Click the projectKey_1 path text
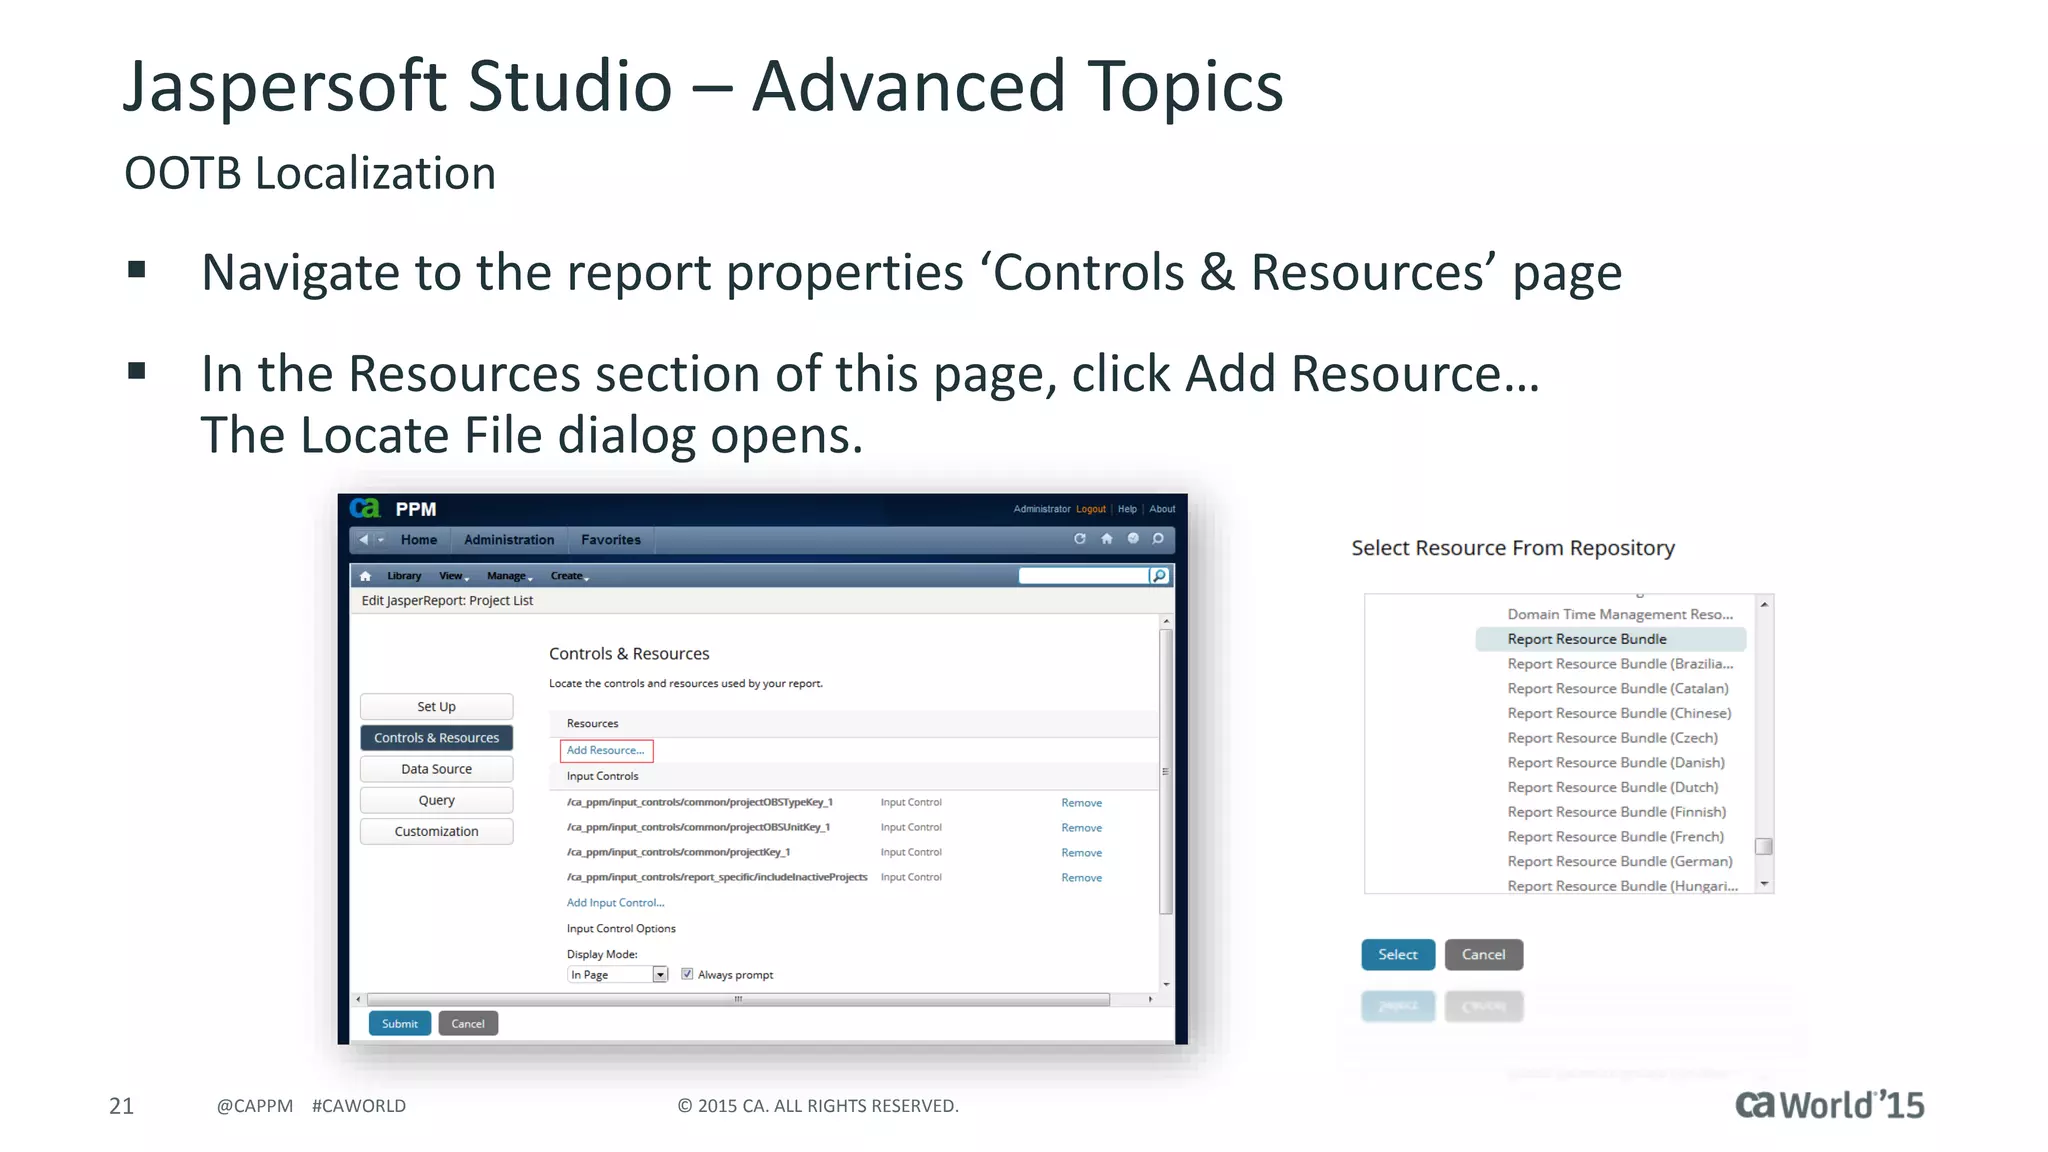The width and height of the screenshot is (2048, 1152). tap(679, 852)
